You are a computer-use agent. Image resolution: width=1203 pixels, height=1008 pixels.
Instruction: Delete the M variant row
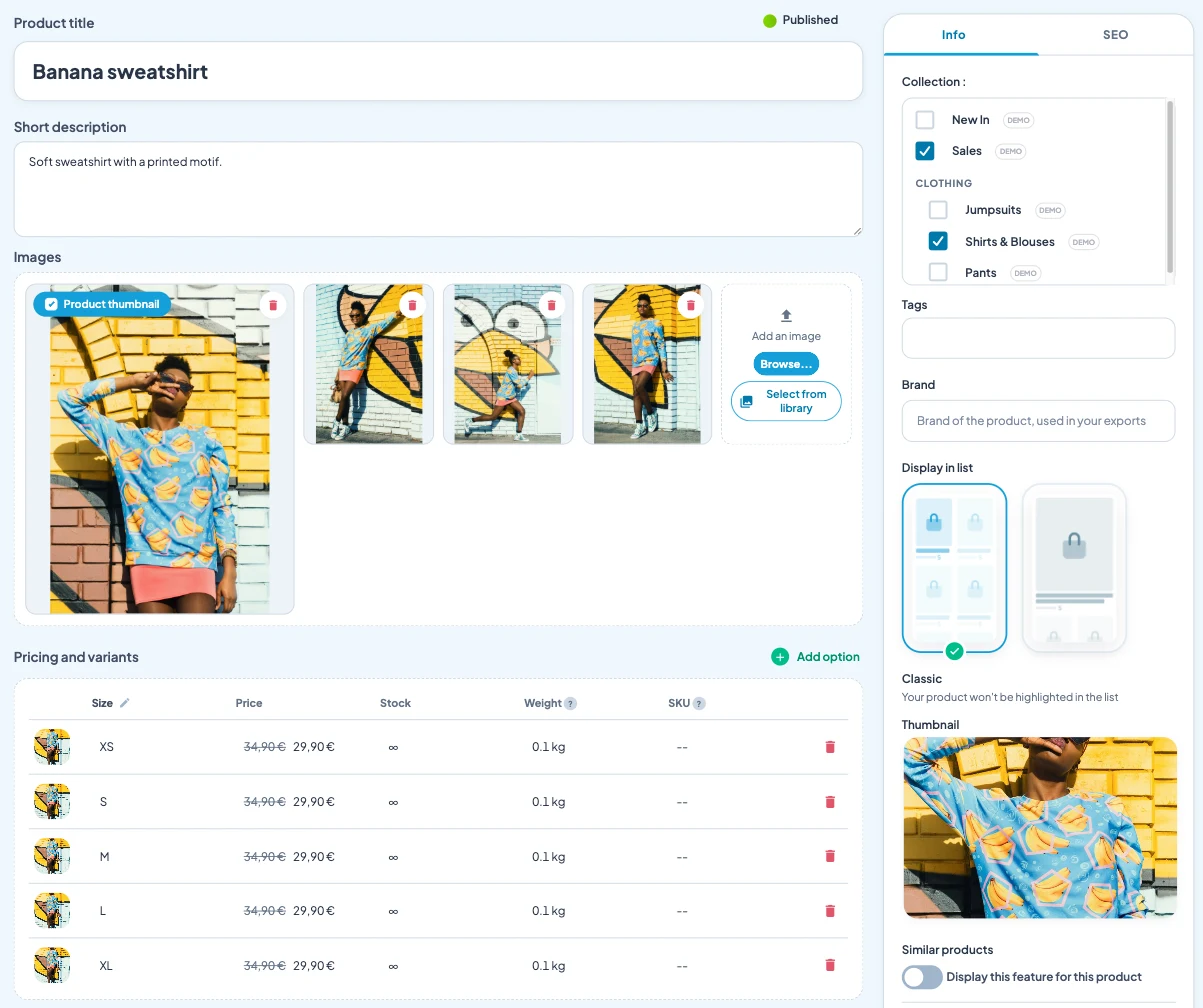[x=829, y=856]
